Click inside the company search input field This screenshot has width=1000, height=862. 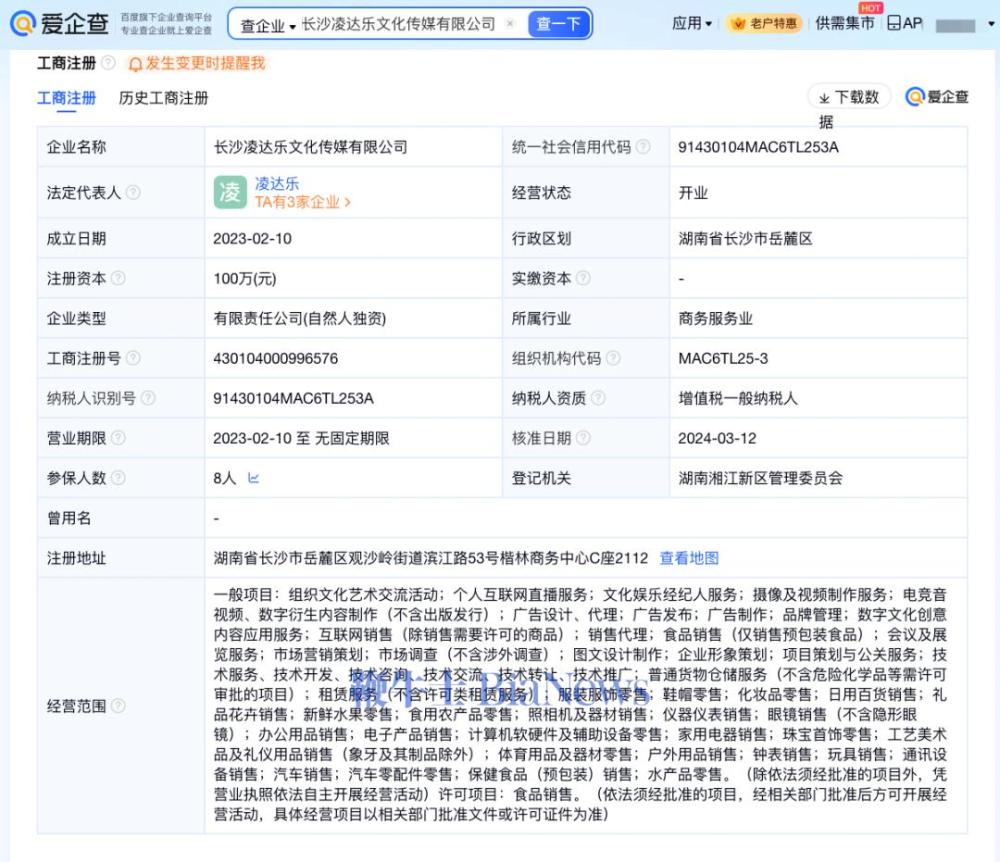[400, 22]
